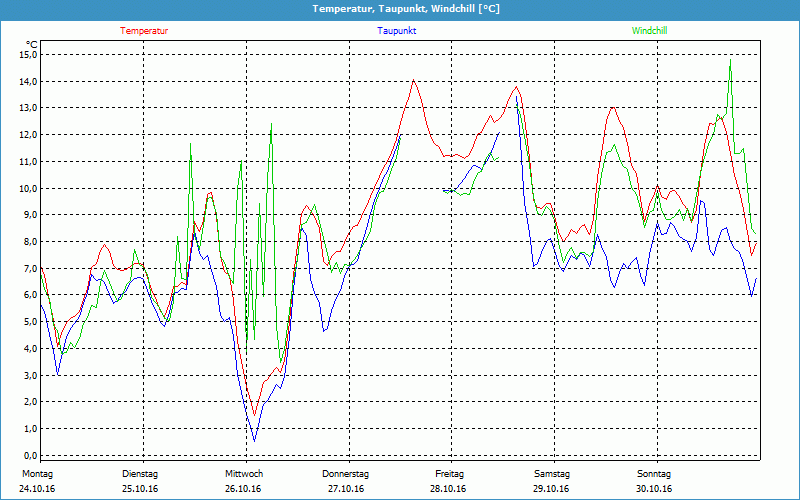Select the blue 'Taupunkt' legend label
800x500 pixels.
tap(396, 31)
